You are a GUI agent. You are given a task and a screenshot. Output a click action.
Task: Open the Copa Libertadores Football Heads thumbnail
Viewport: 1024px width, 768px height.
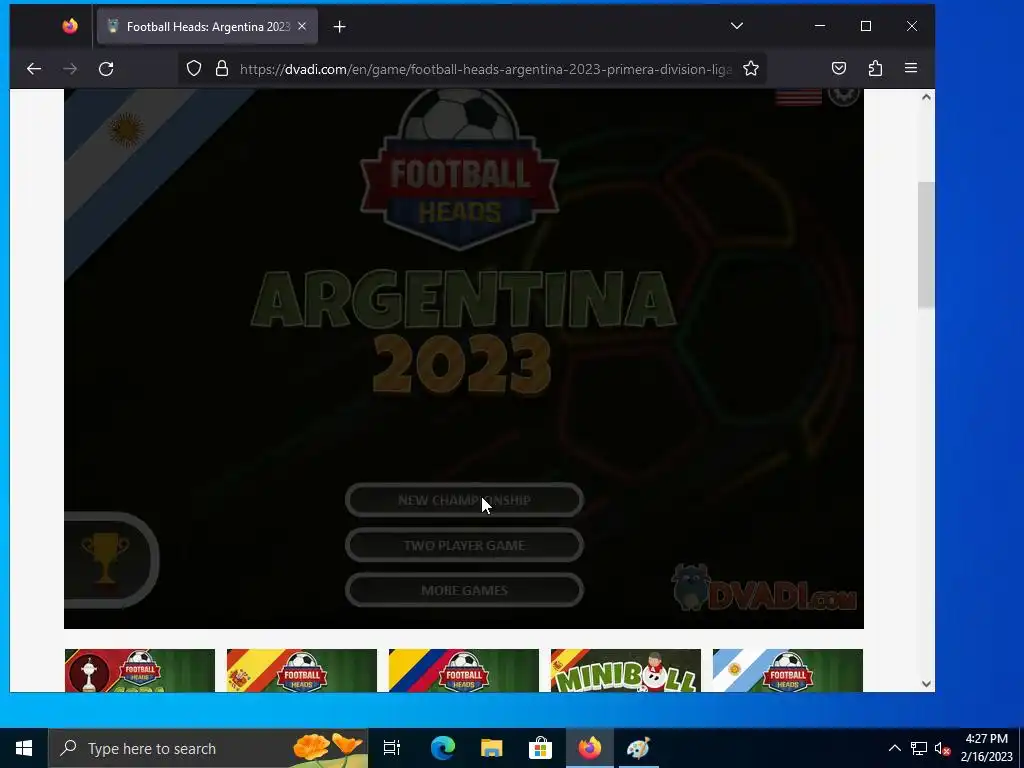pyautogui.click(x=140, y=671)
